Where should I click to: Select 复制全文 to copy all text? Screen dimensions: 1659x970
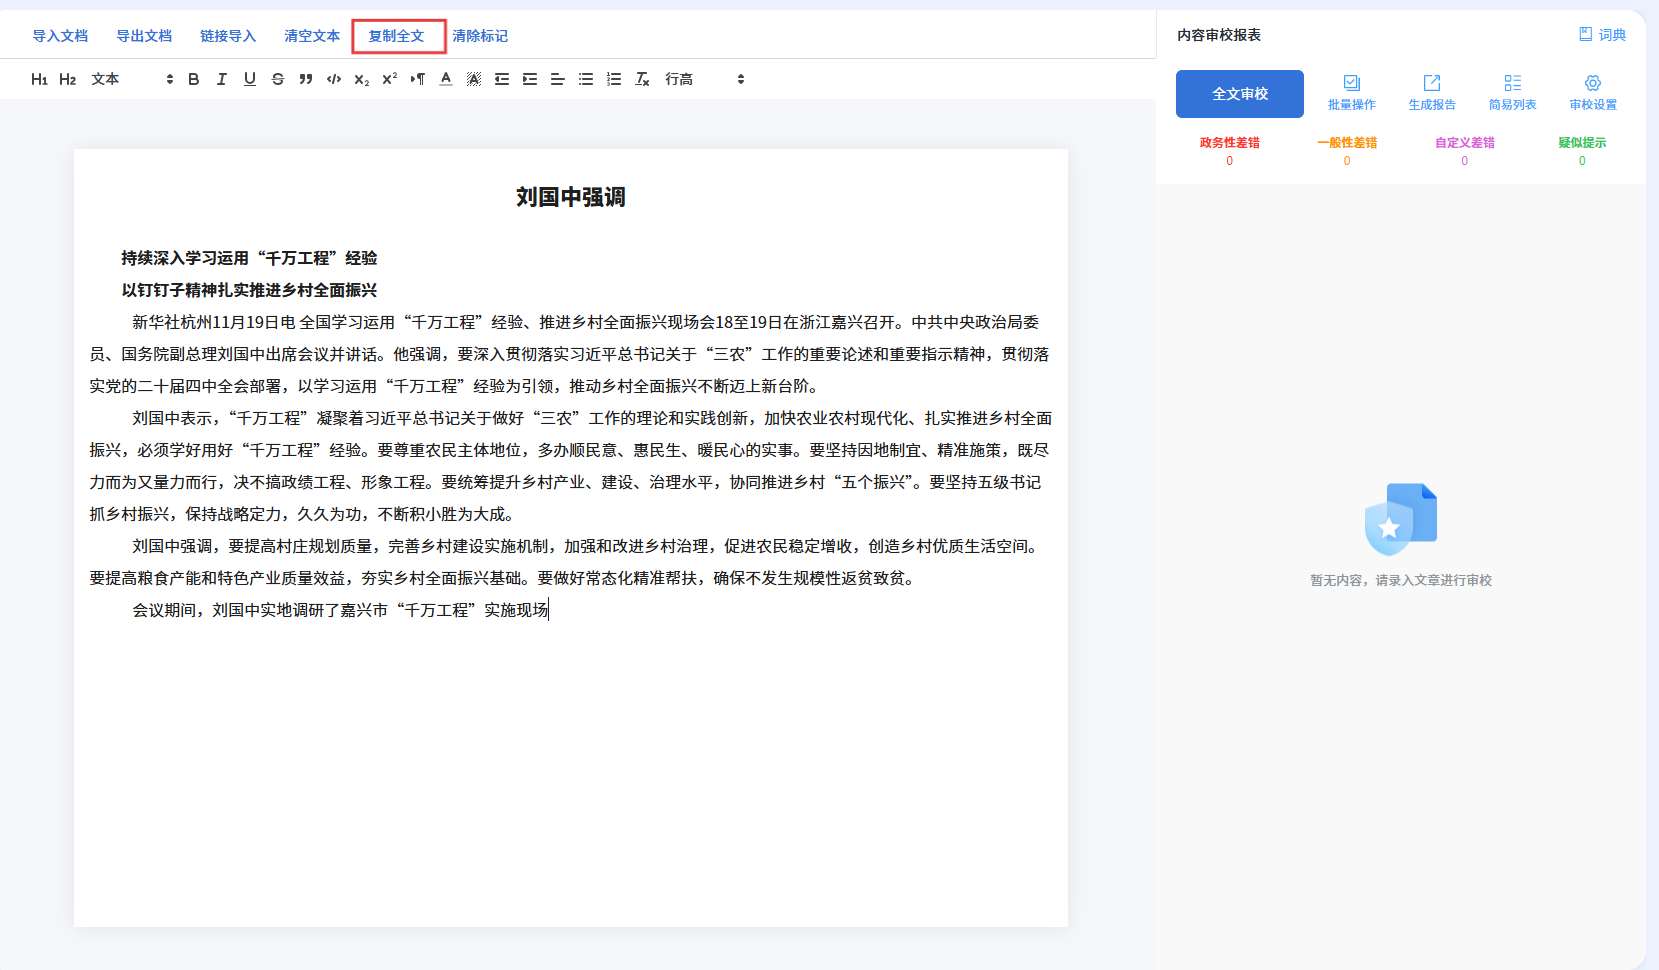point(397,36)
